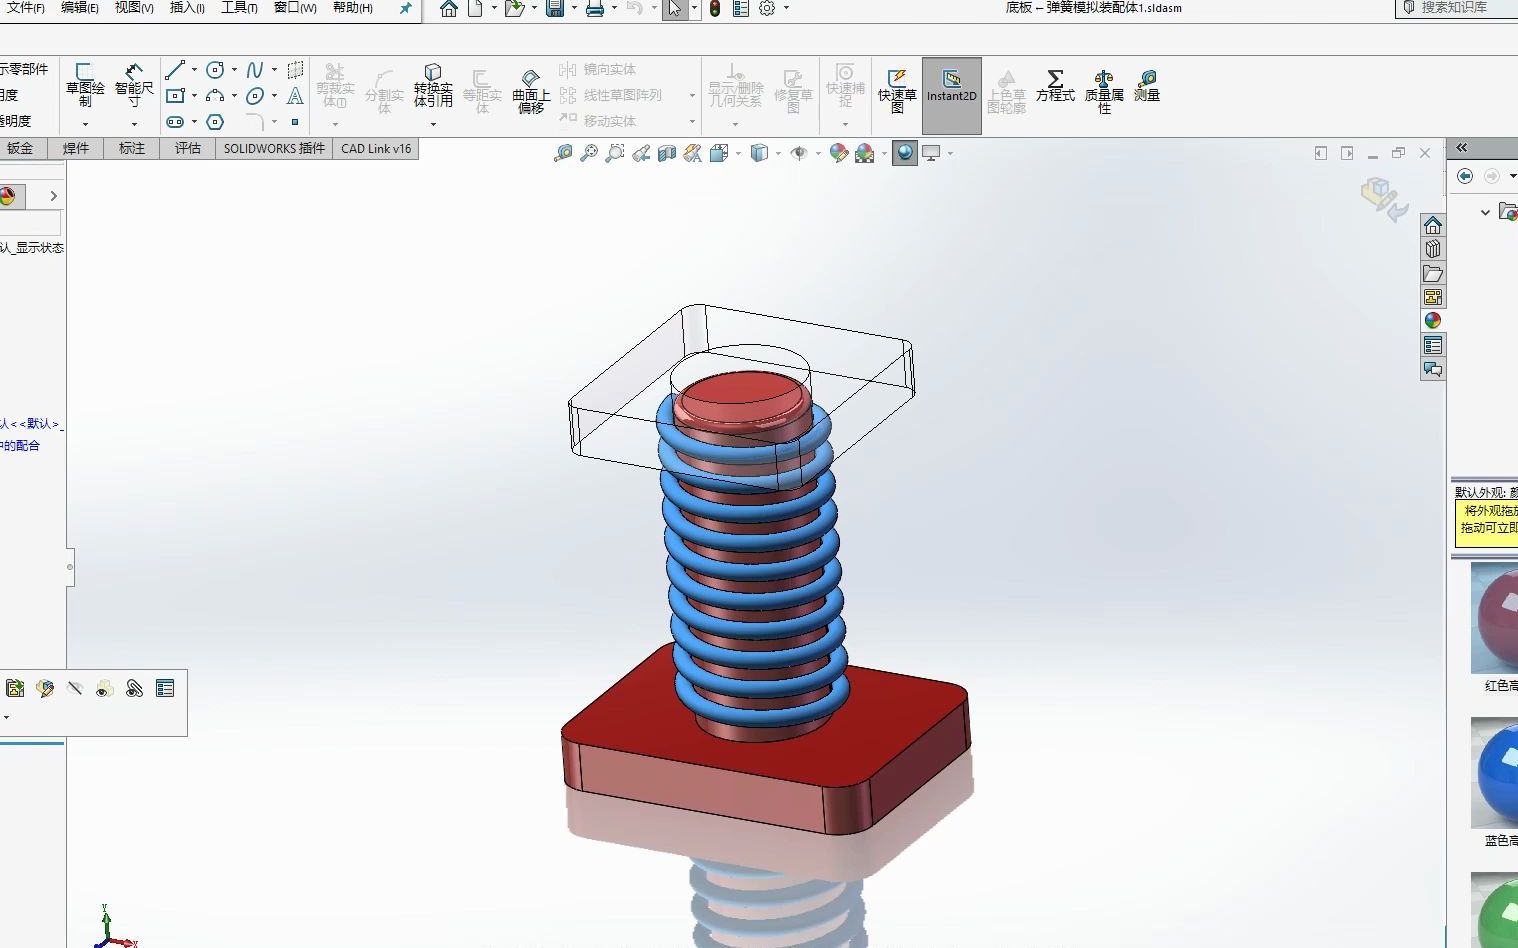Click the Previous View icon
This screenshot has height=948, width=1518.
641,153
